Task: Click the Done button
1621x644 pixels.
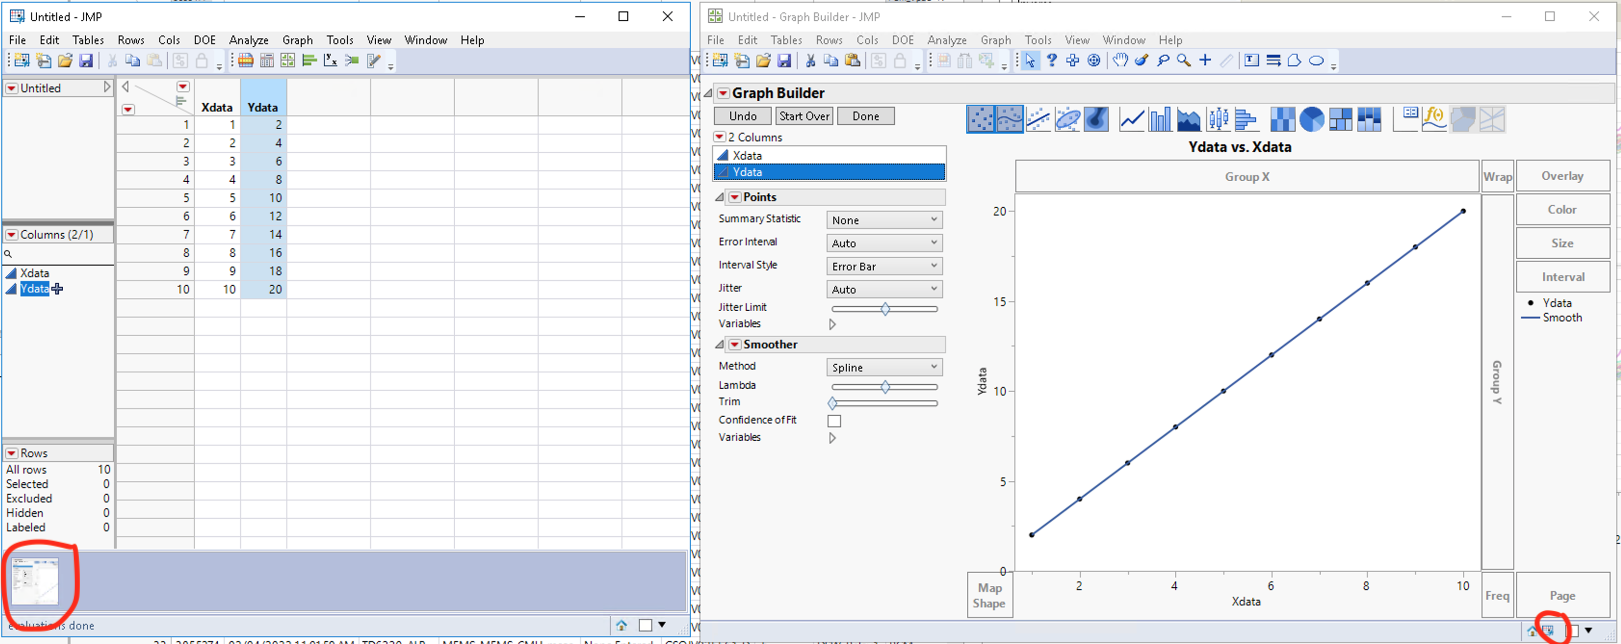Action: coord(865,116)
